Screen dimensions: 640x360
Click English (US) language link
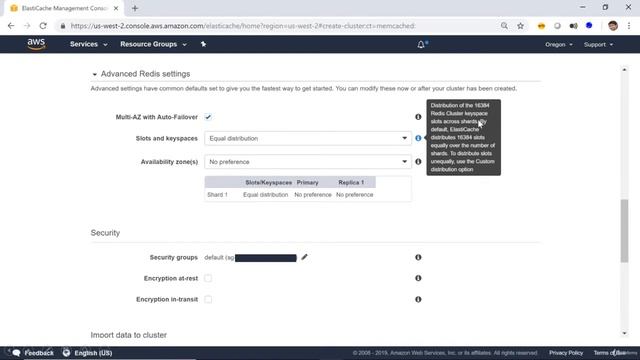[93, 353]
